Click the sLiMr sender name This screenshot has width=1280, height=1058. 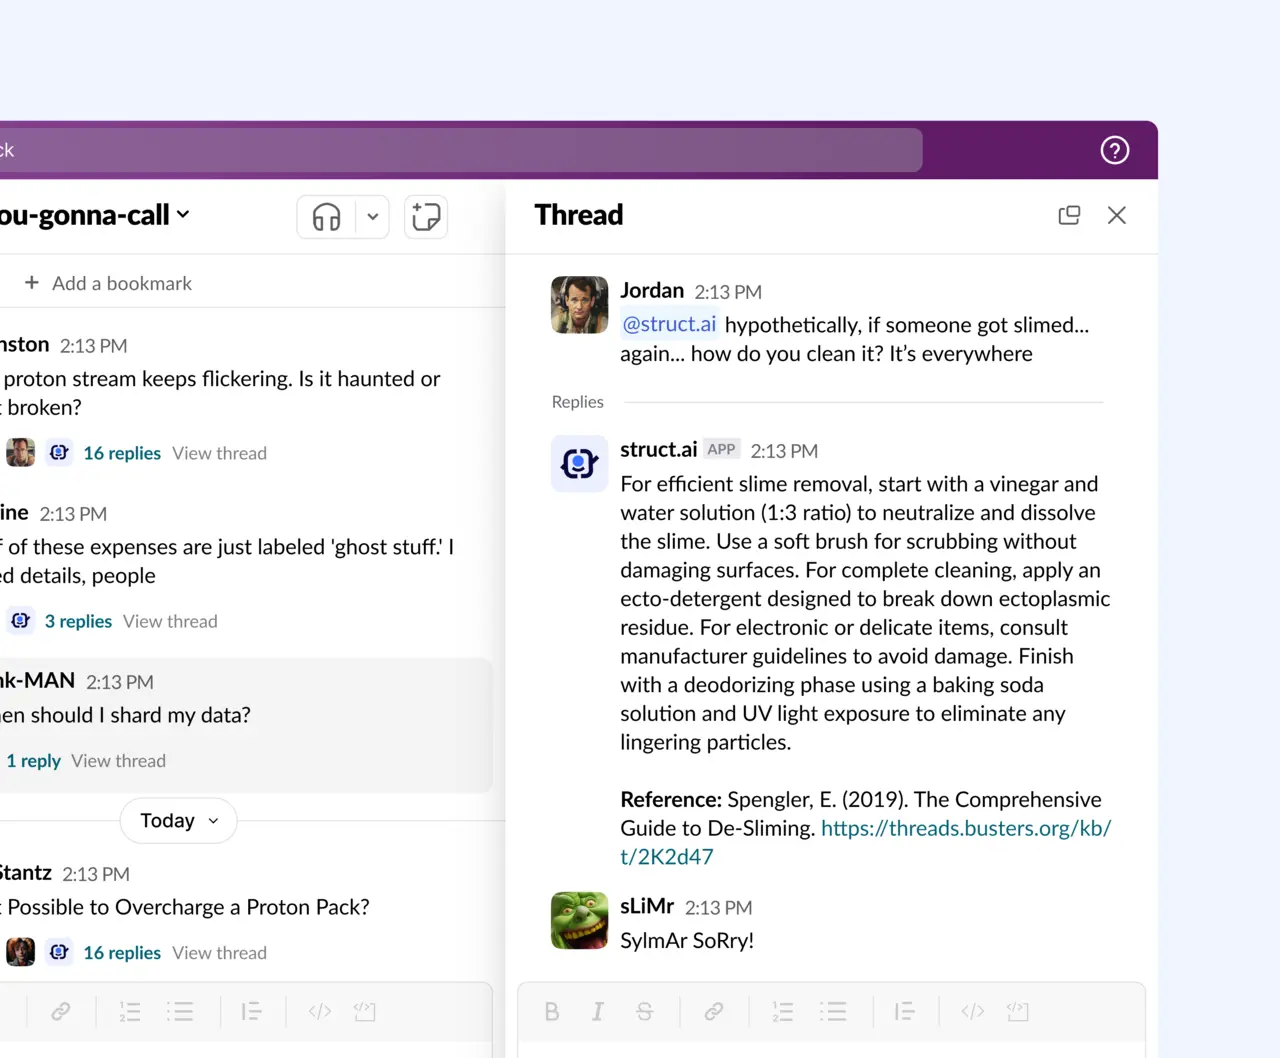647,906
